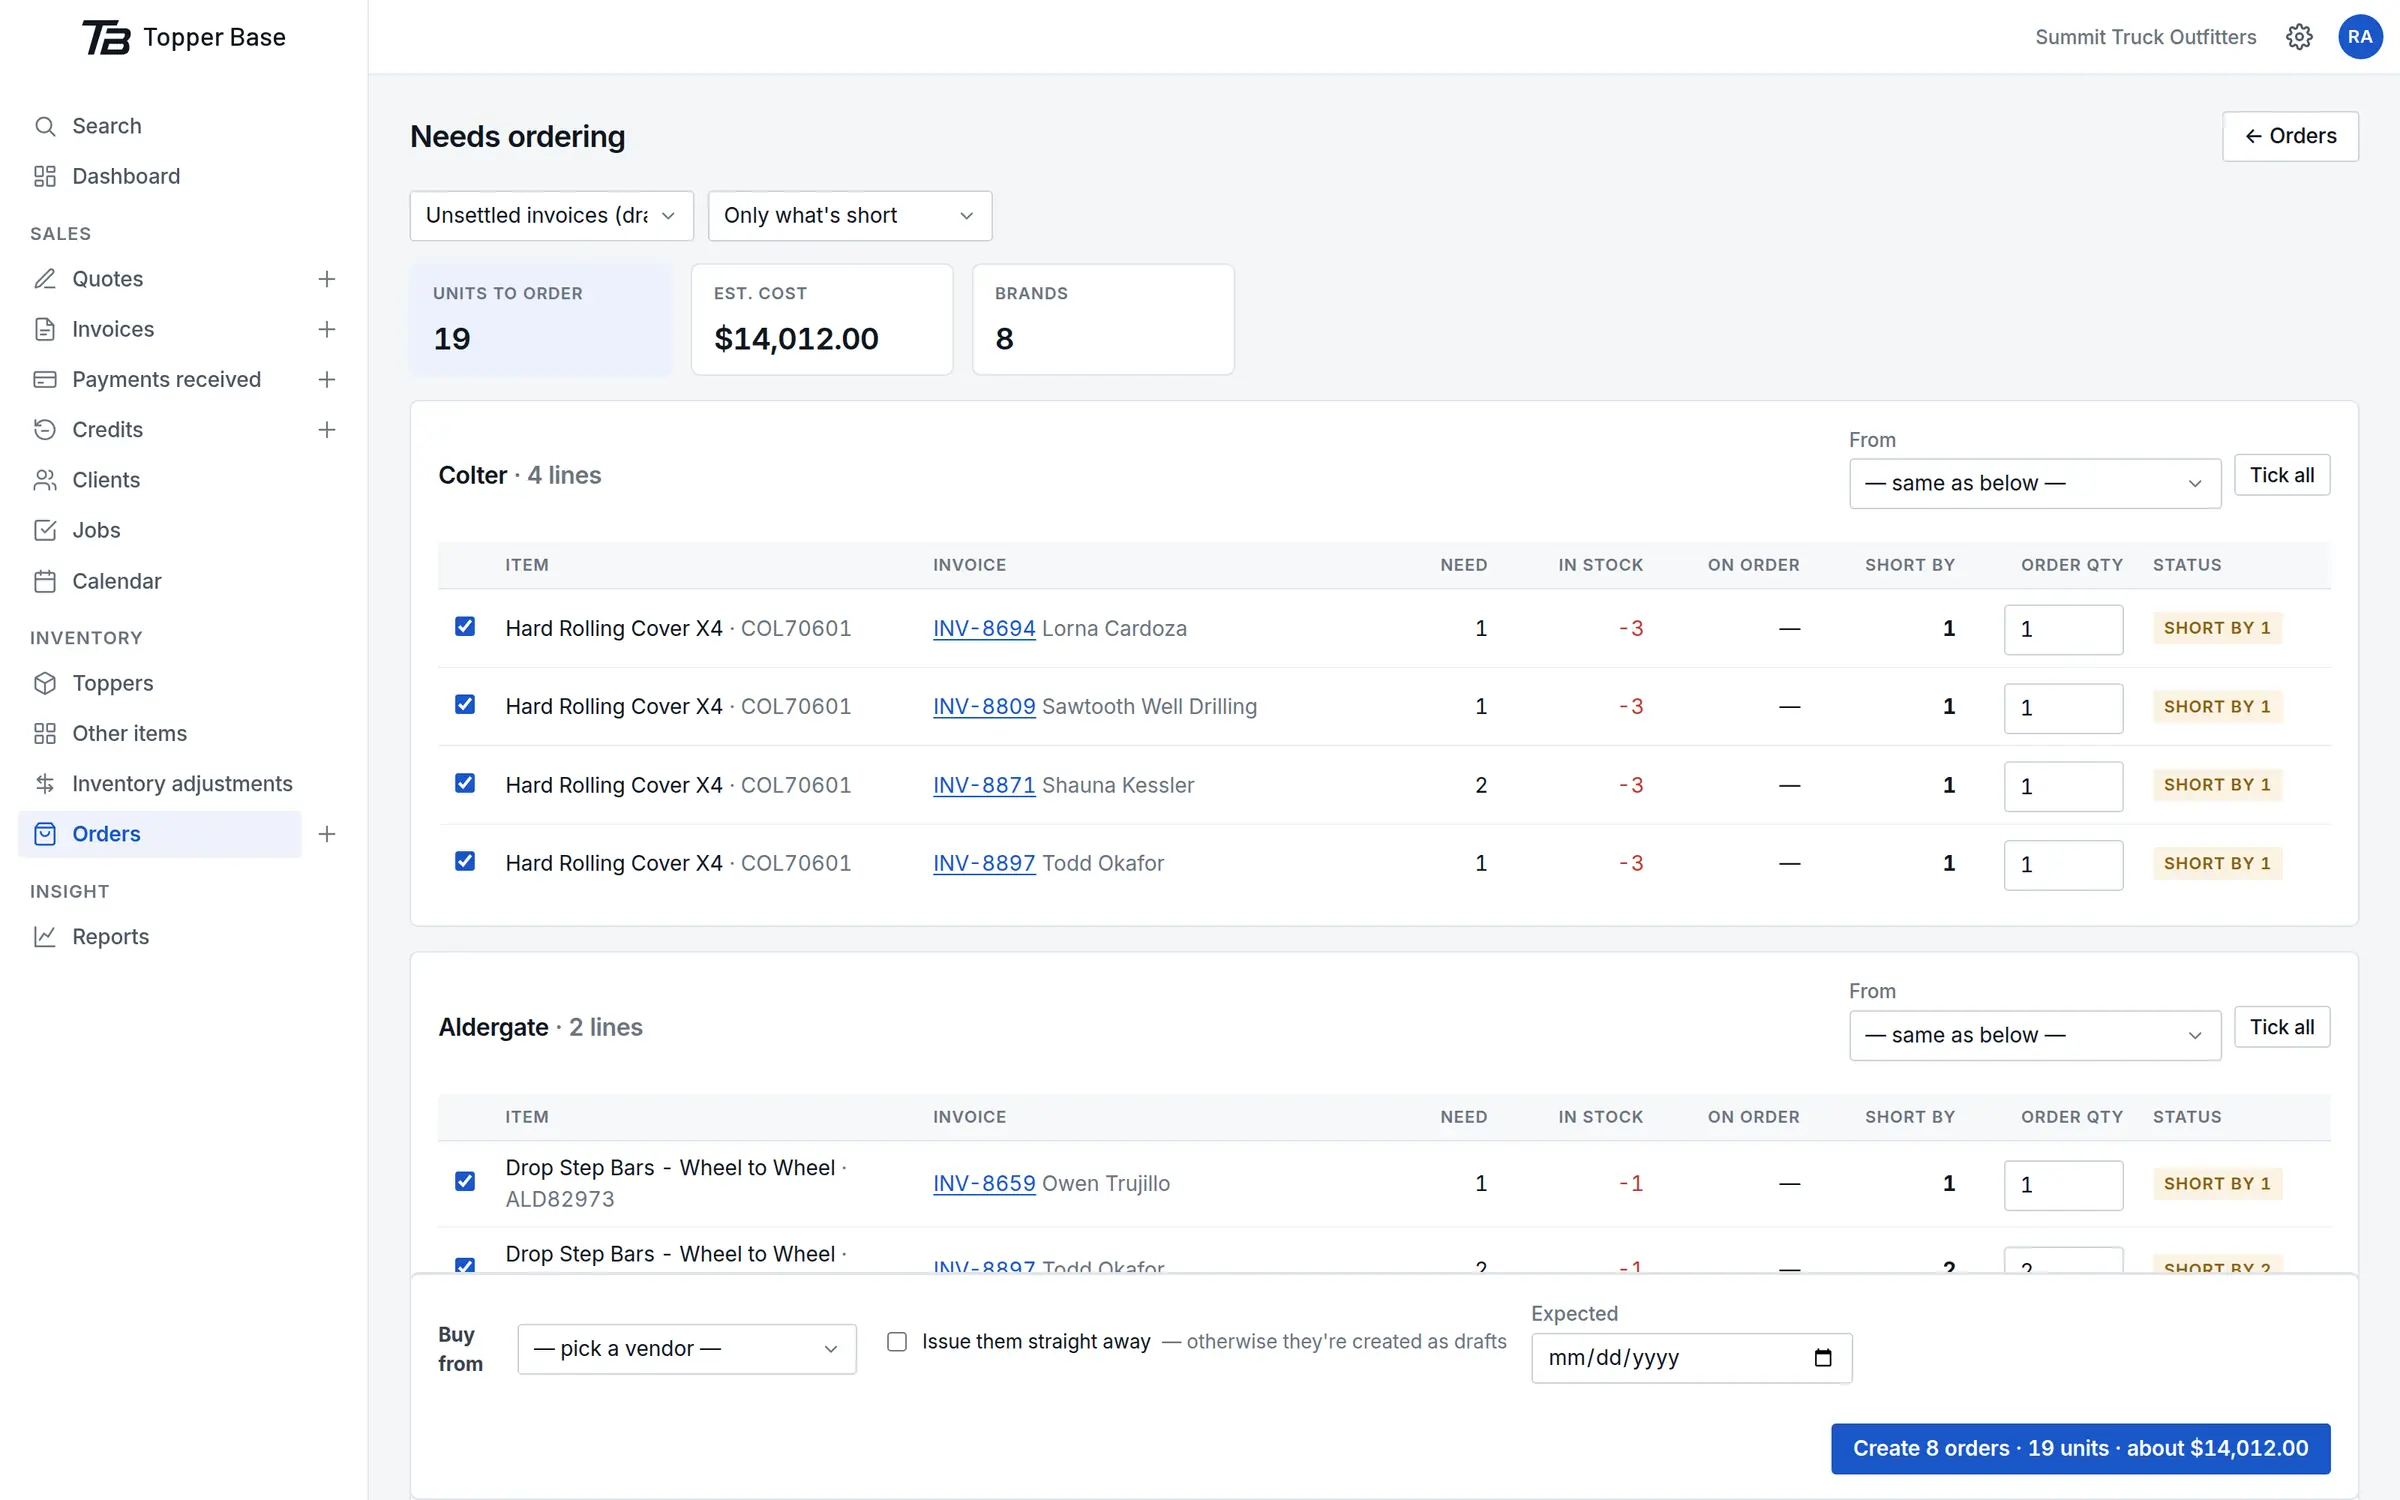Click the Inventory adjustments icon
The image size is (2400, 1500).
pos(45,783)
